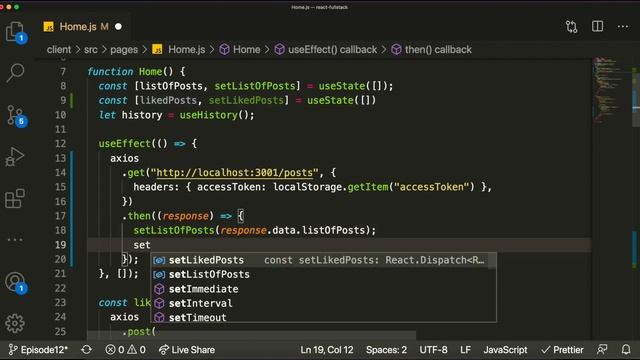Open the Search view in activity bar

pos(15,73)
